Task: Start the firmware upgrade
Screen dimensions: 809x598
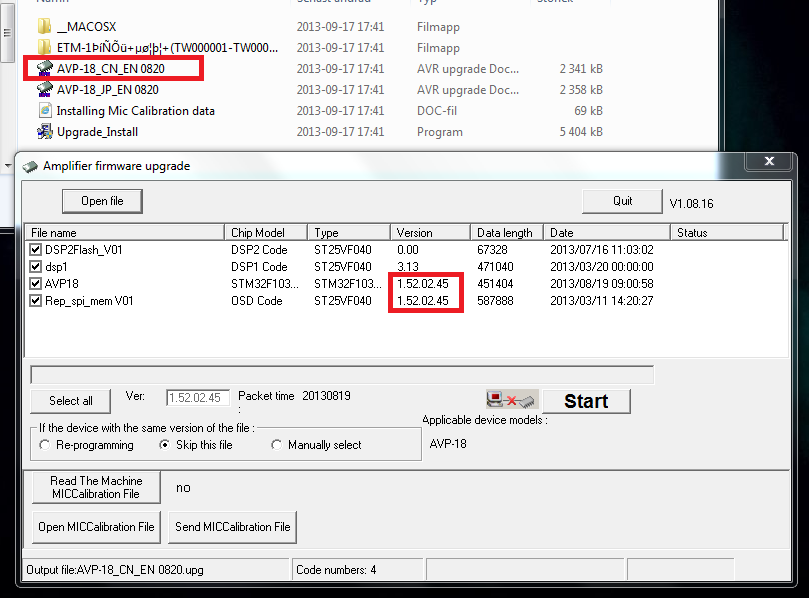Action: click(x=586, y=401)
